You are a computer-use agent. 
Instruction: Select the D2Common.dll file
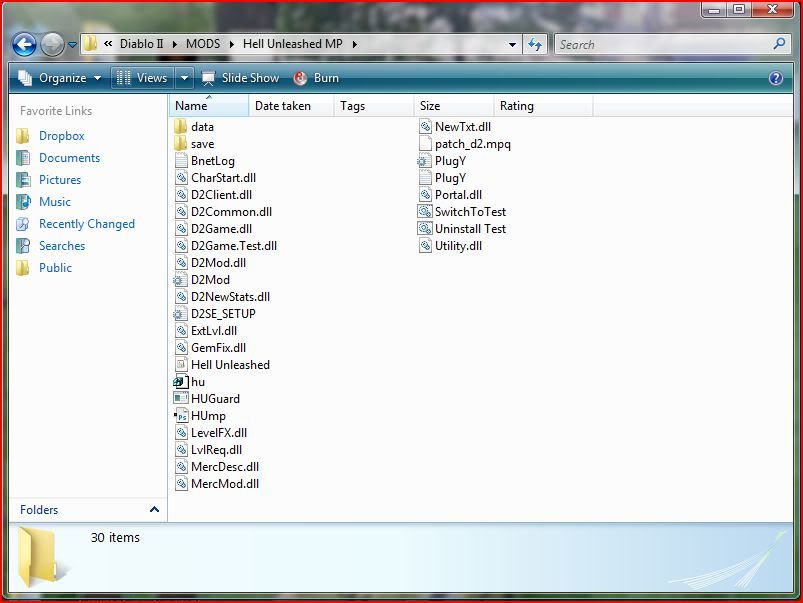pyautogui.click(x=223, y=212)
